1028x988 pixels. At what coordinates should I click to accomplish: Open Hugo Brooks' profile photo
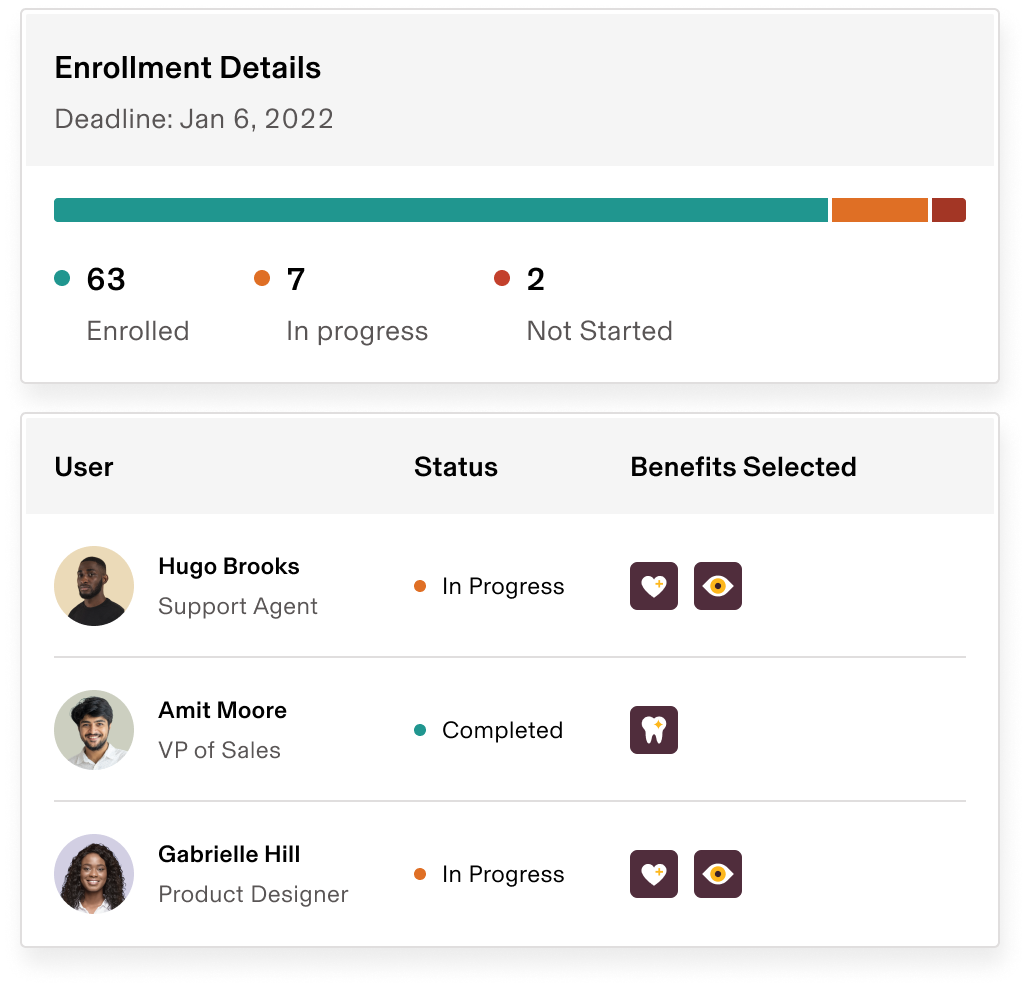pyautogui.click(x=94, y=585)
